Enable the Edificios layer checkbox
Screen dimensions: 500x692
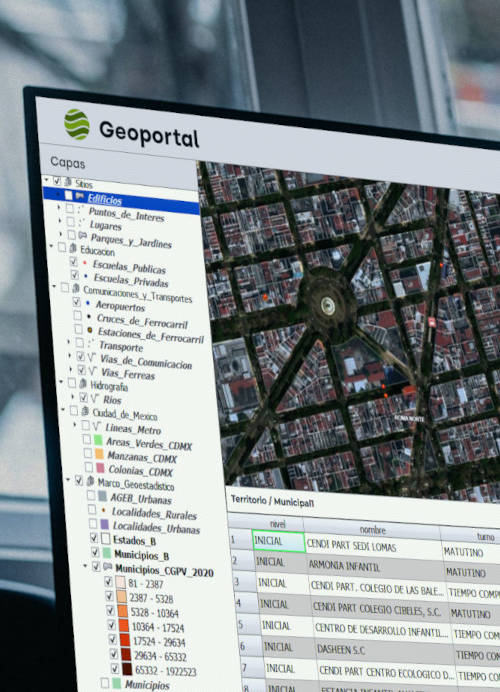point(68,195)
